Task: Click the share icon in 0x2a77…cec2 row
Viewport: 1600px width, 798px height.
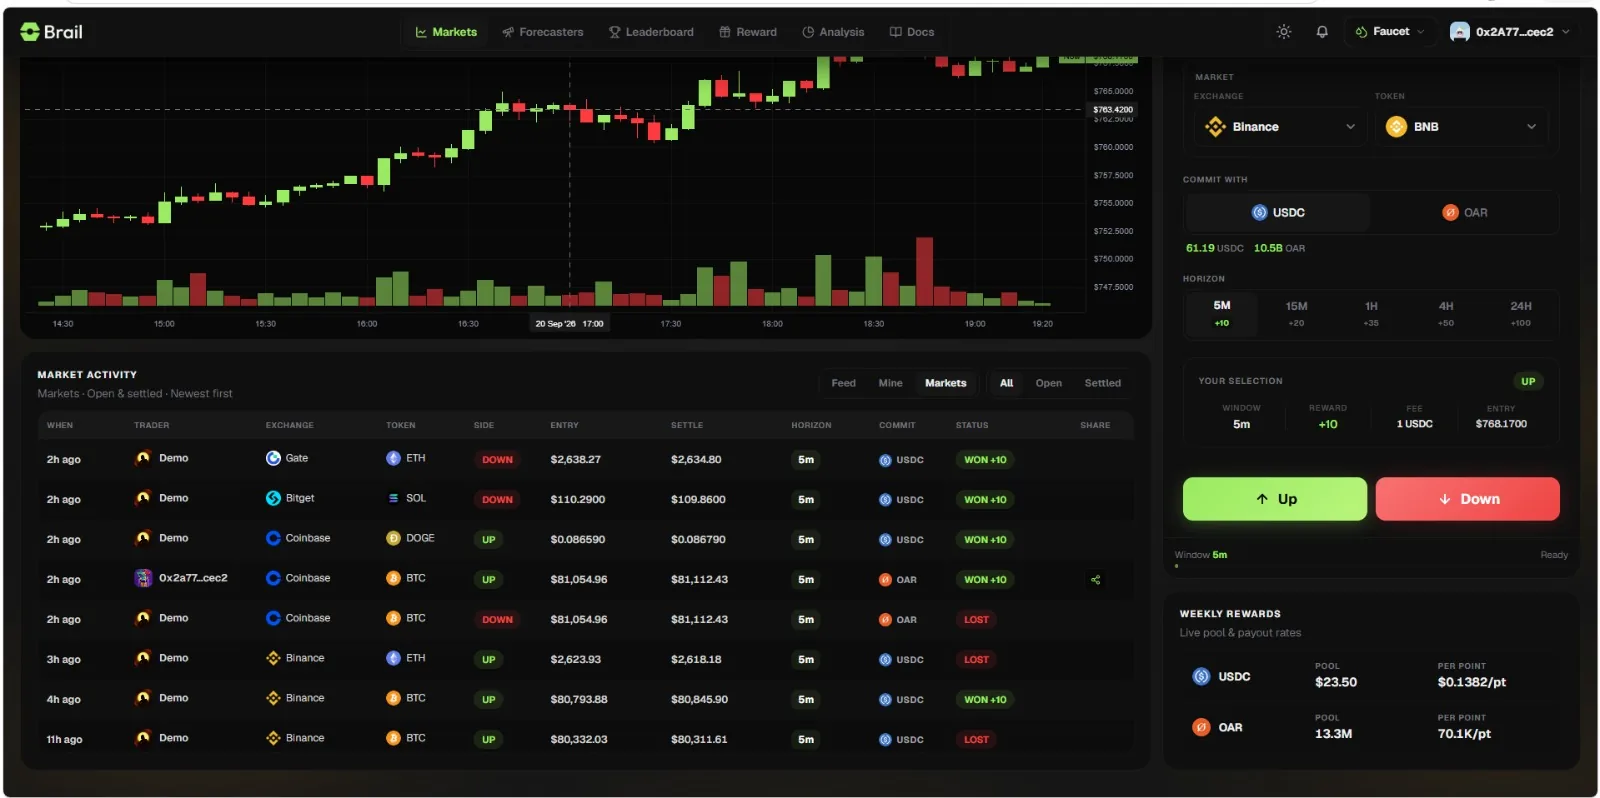Action: click(1095, 580)
